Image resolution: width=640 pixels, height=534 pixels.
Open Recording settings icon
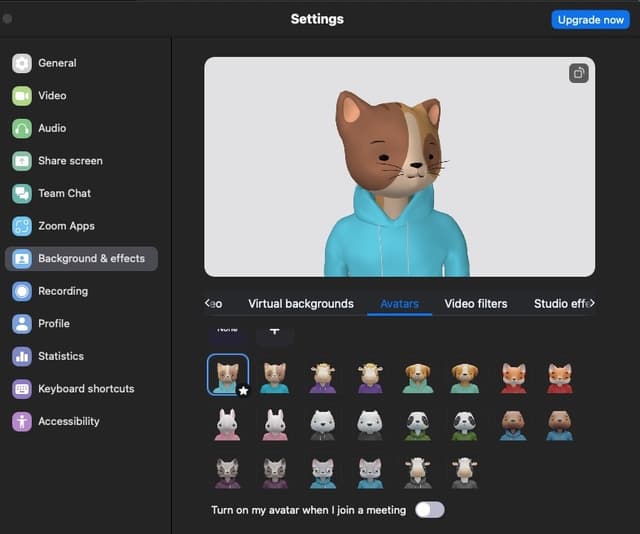coord(22,291)
